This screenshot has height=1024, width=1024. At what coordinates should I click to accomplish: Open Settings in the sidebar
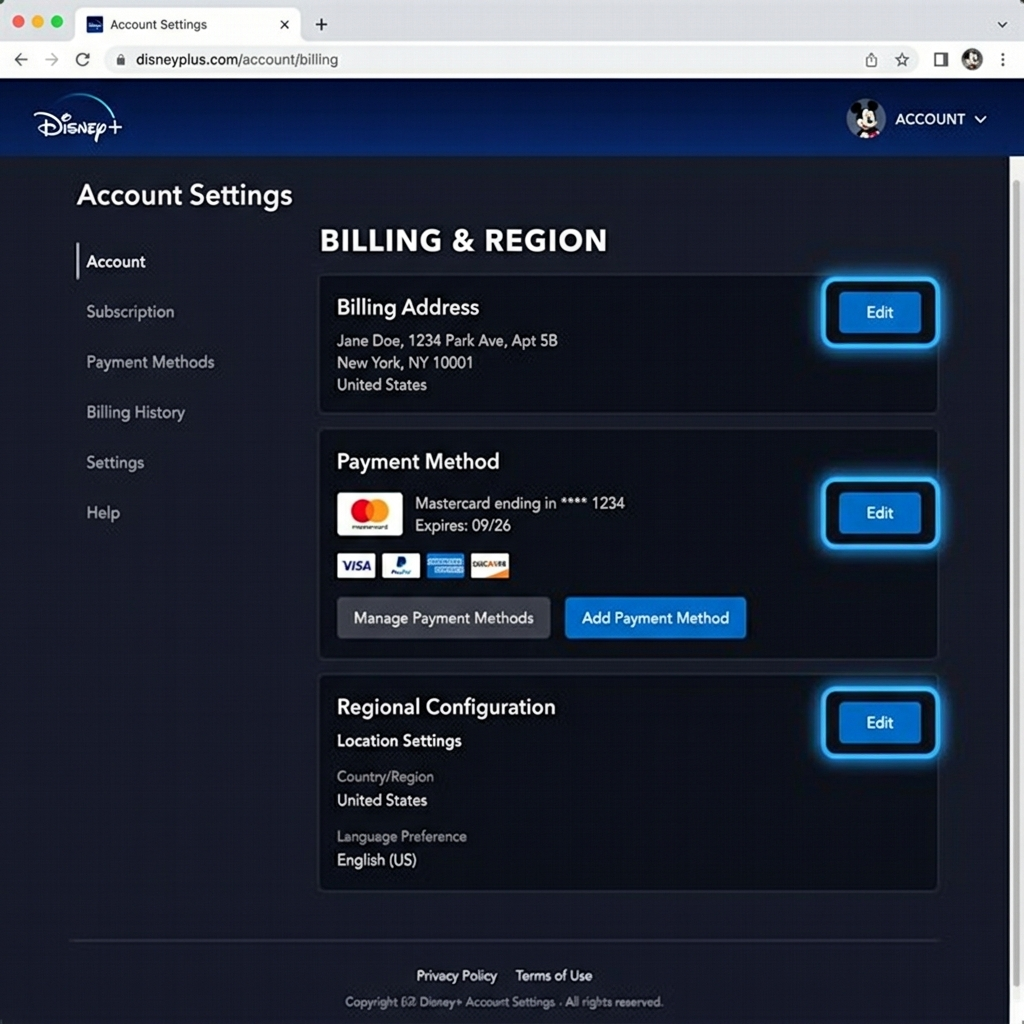pos(115,462)
